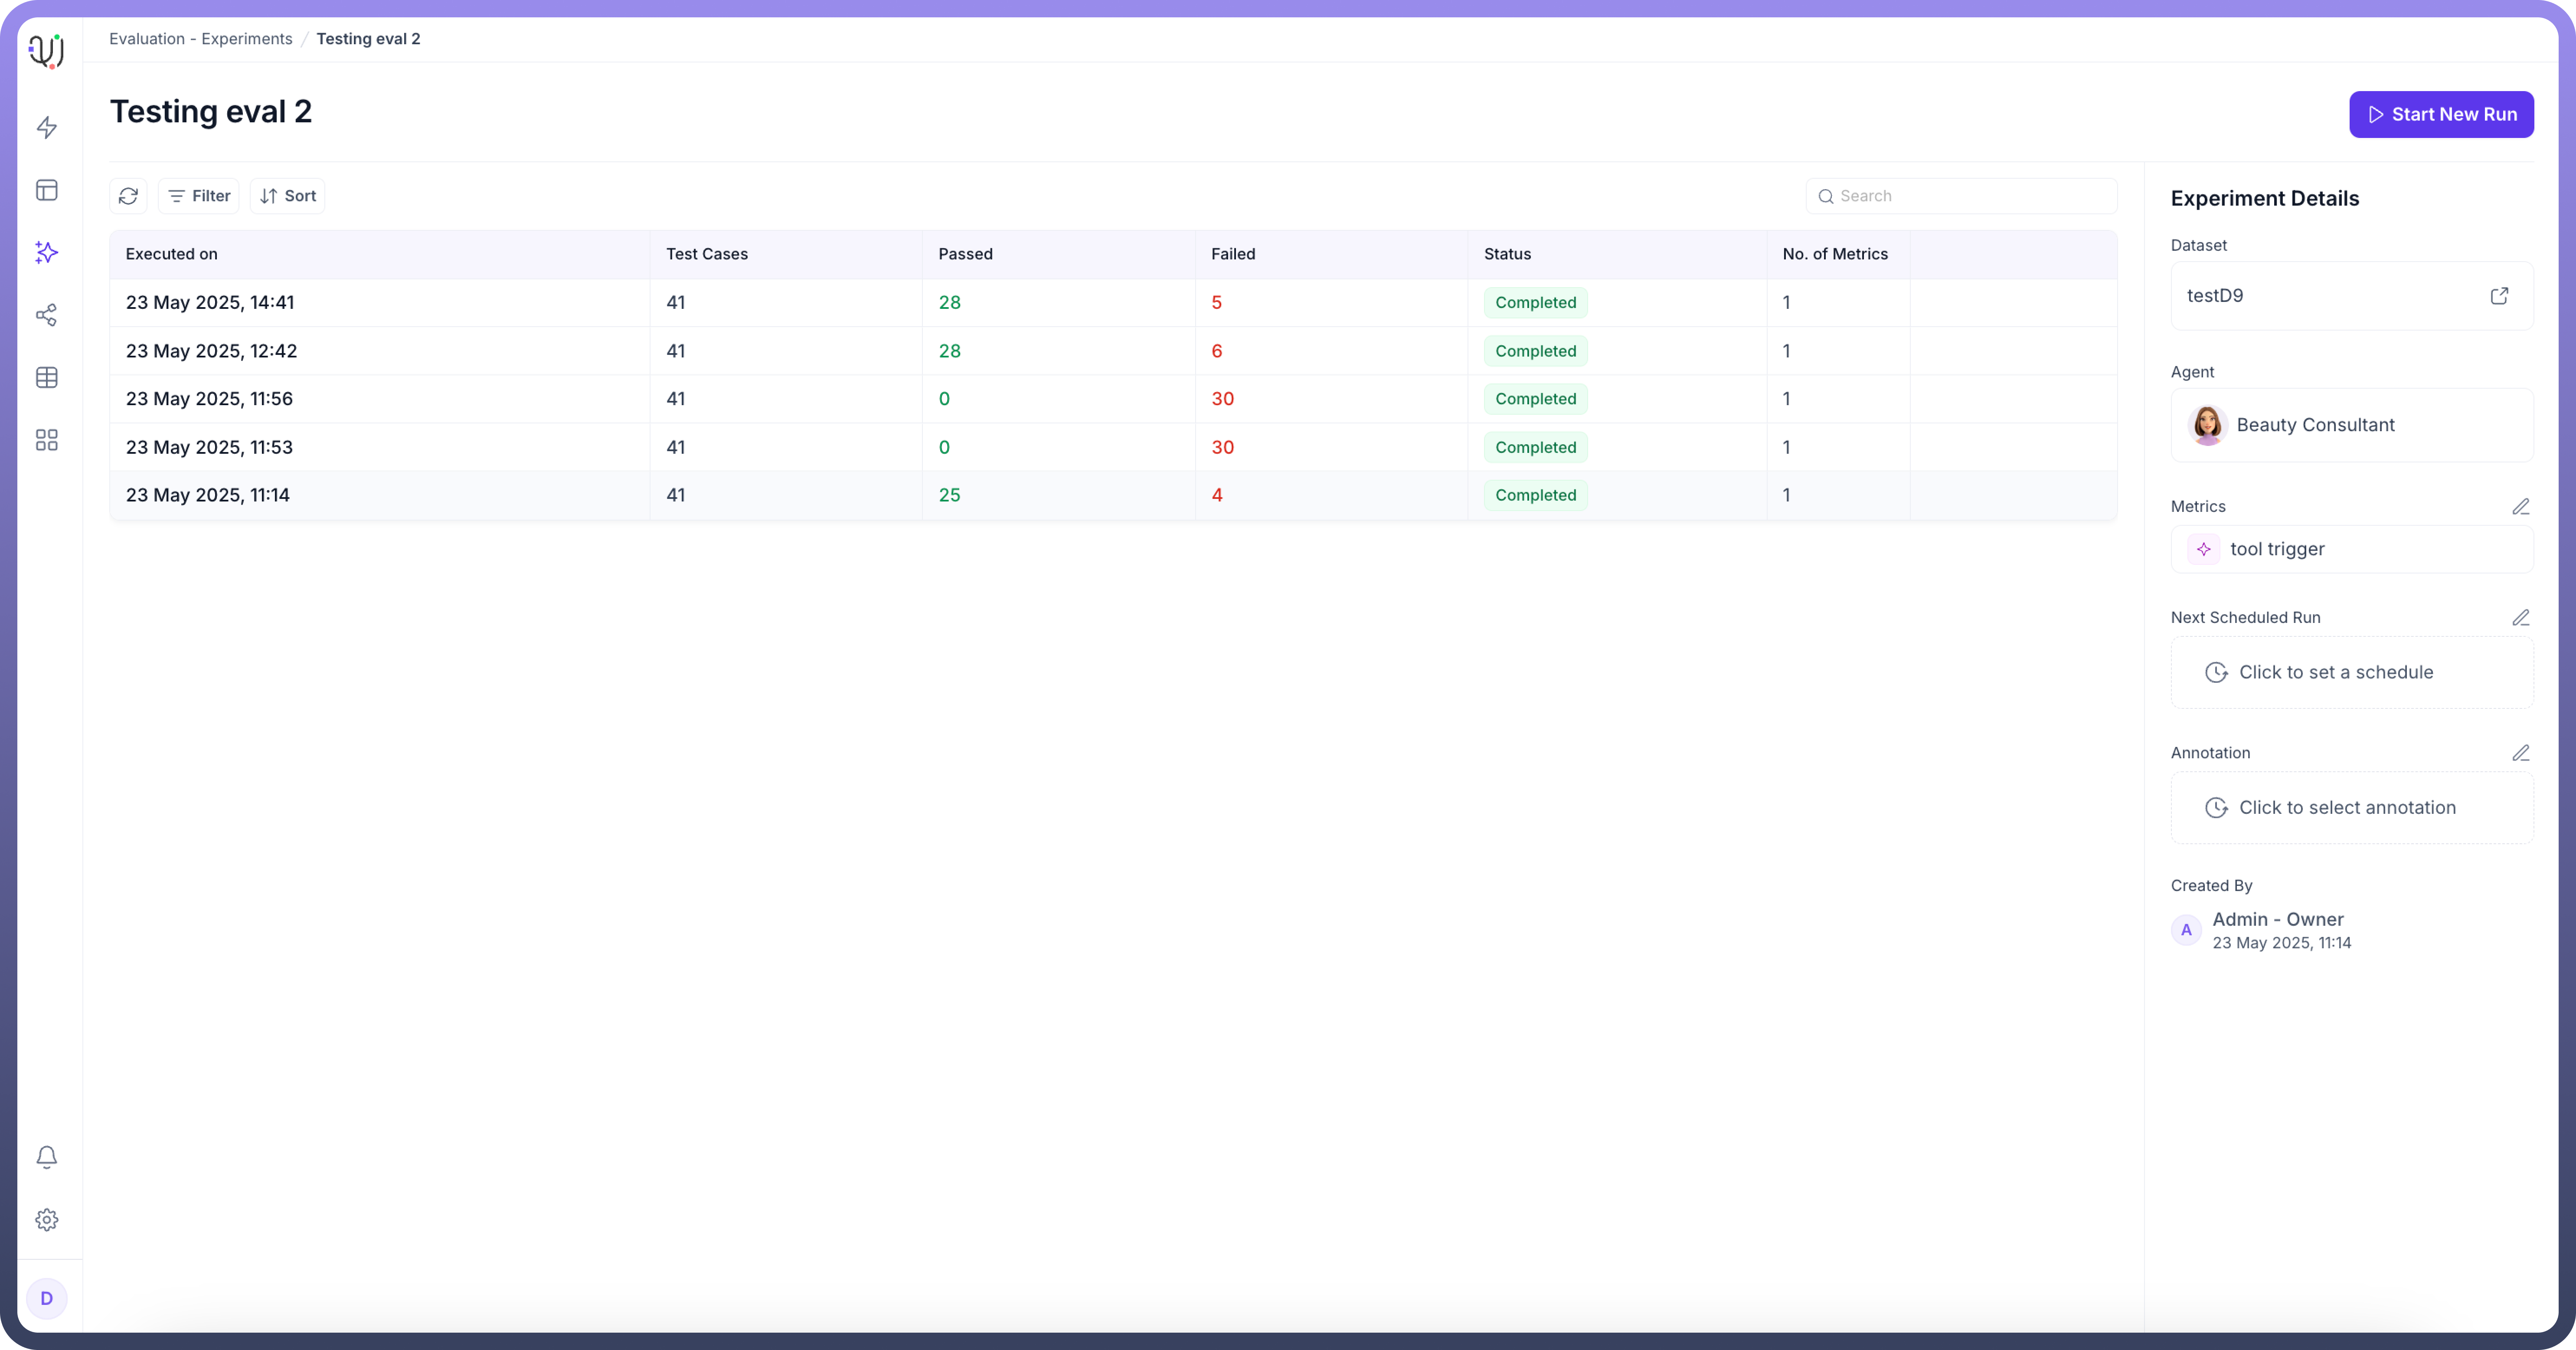Open the settings gear icon
This screenshot has width=2576, height=1350.
pos(47,1220)
